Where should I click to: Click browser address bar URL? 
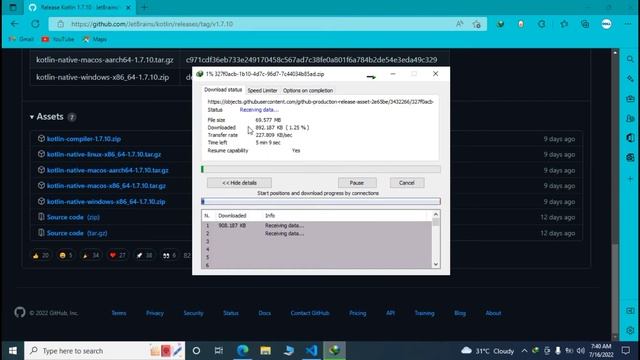pos(152,24)
